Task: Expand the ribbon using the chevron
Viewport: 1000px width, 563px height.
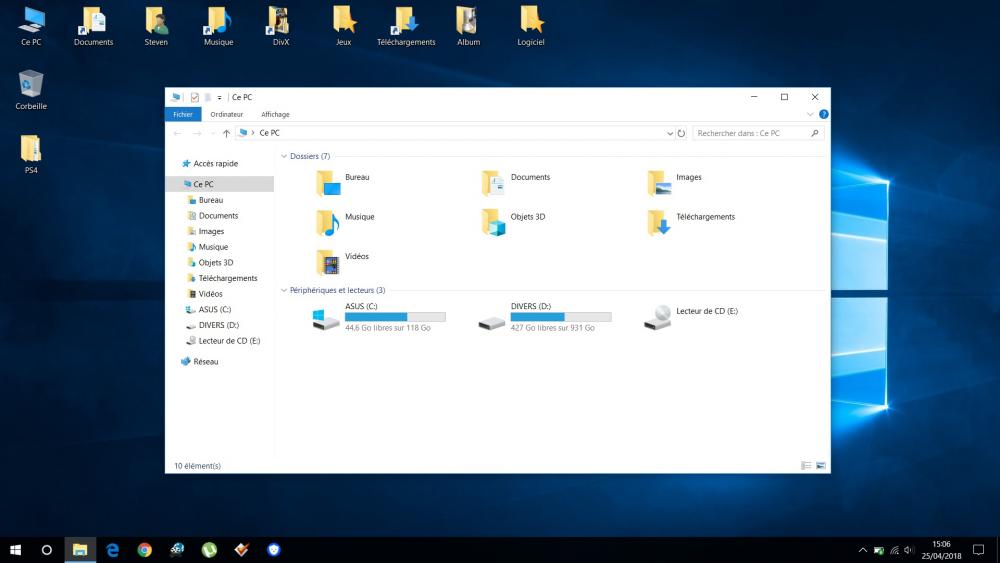Action: pos(809,114)
